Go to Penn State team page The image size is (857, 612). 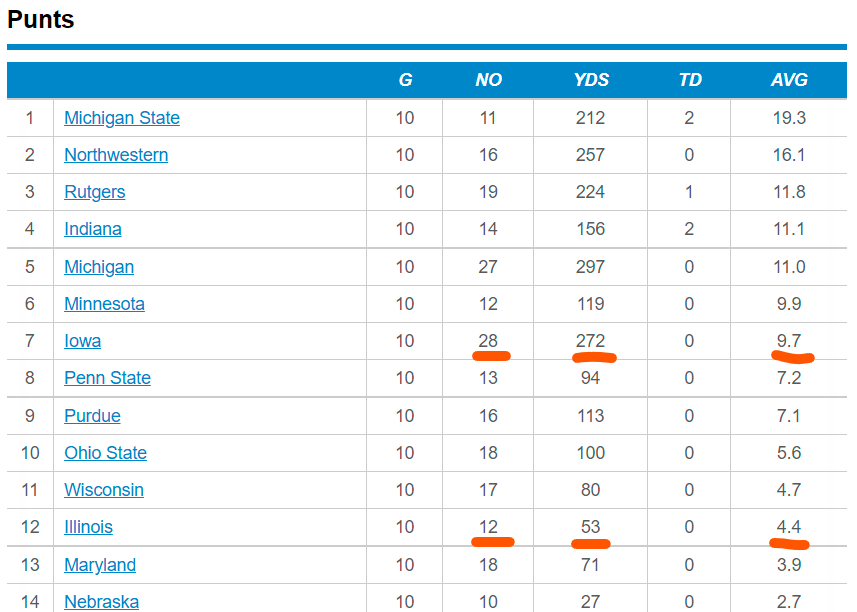[x=107, y=378]
